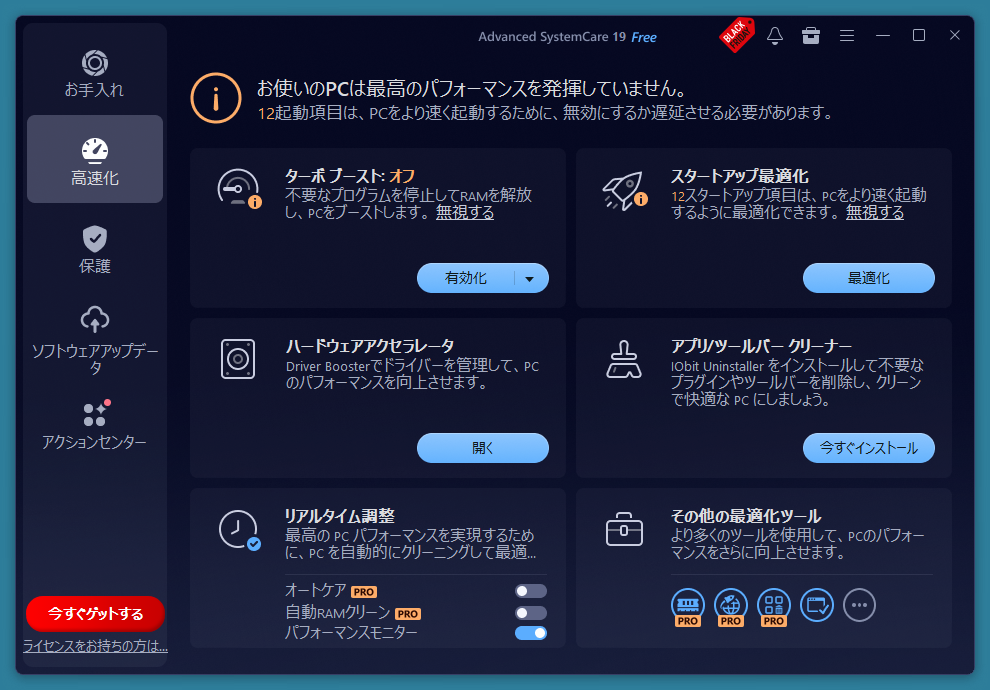990x690 pixels.
Task: Switch to the お手入れ tab
Action: (95, 74)
